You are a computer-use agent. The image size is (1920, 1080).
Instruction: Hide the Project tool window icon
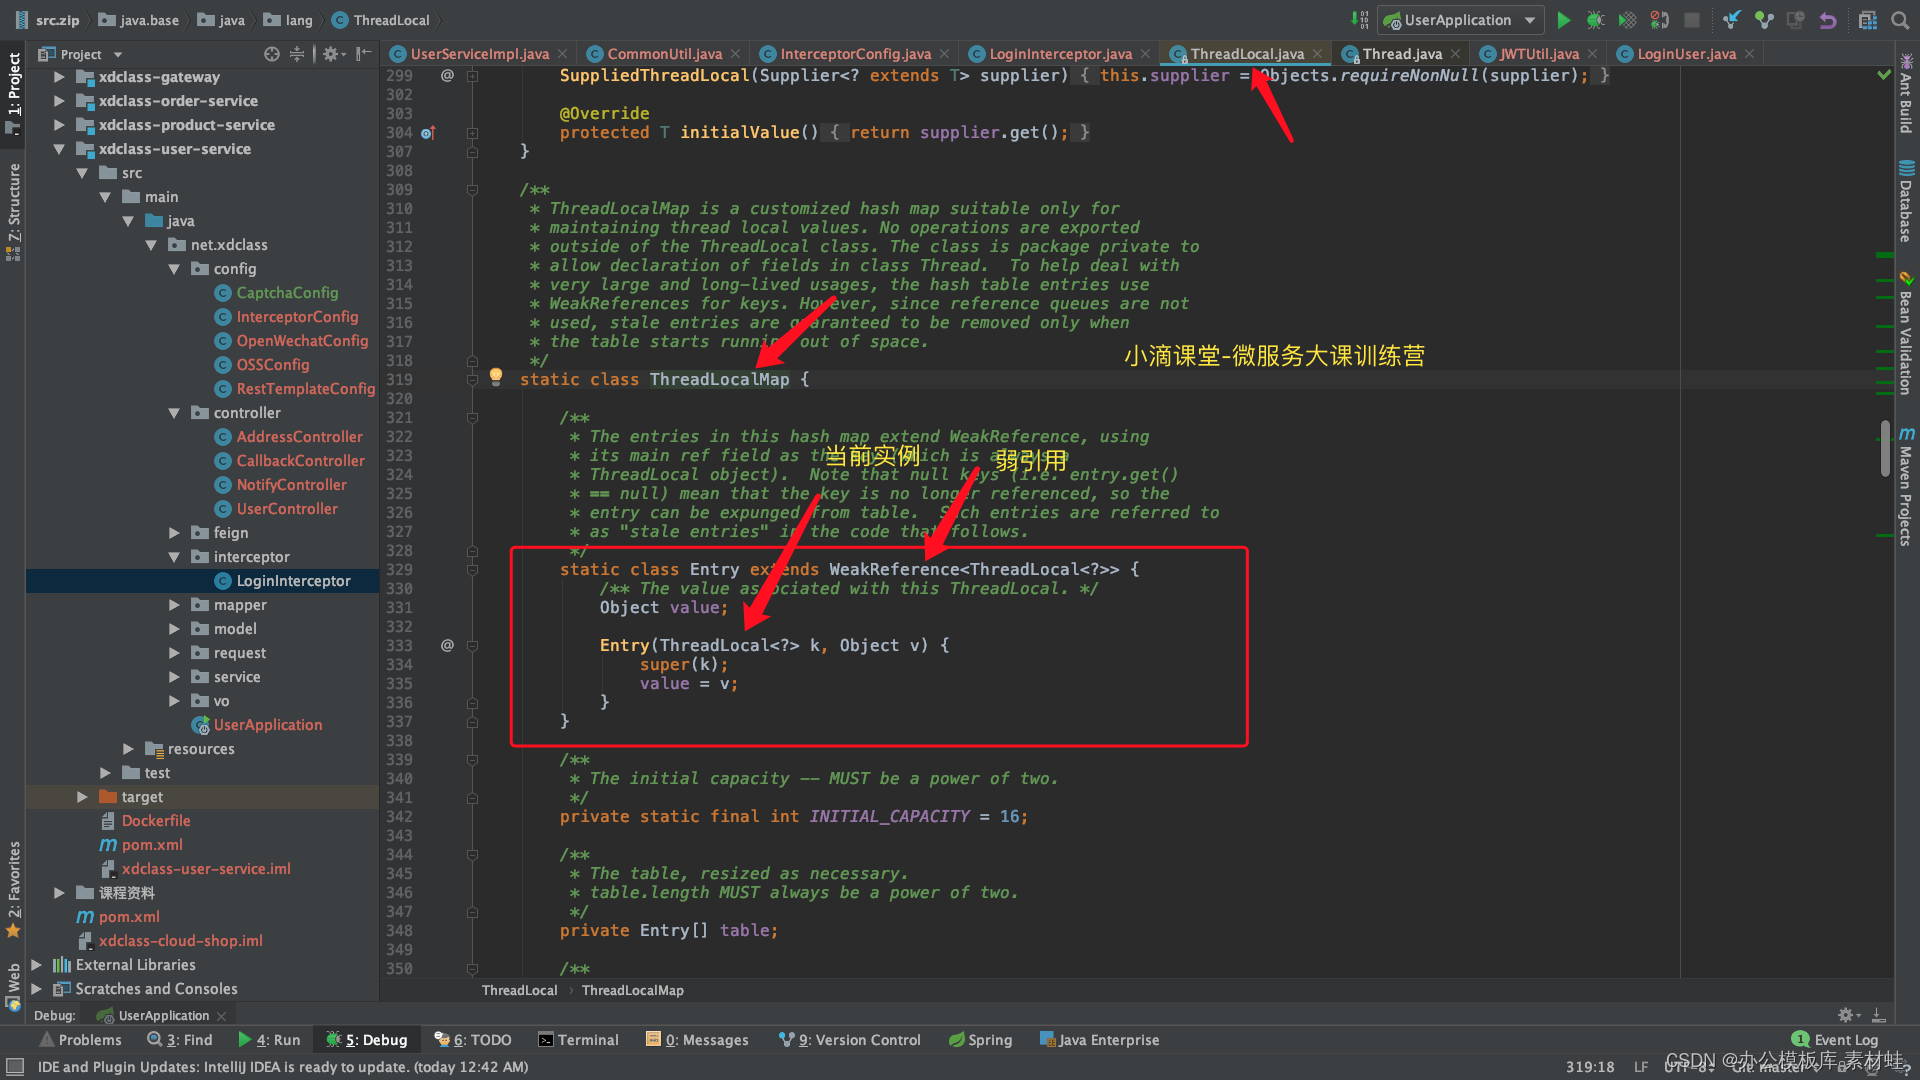click(x=363, y=54)
